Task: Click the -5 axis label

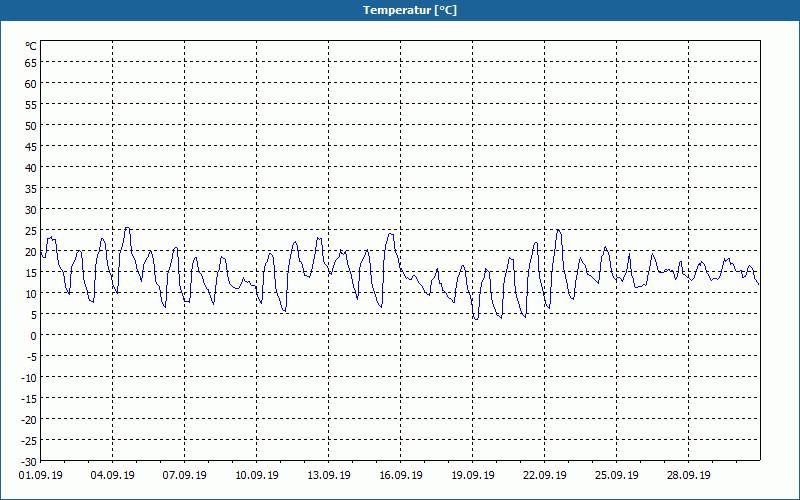Action: click(x=32, y=357)
